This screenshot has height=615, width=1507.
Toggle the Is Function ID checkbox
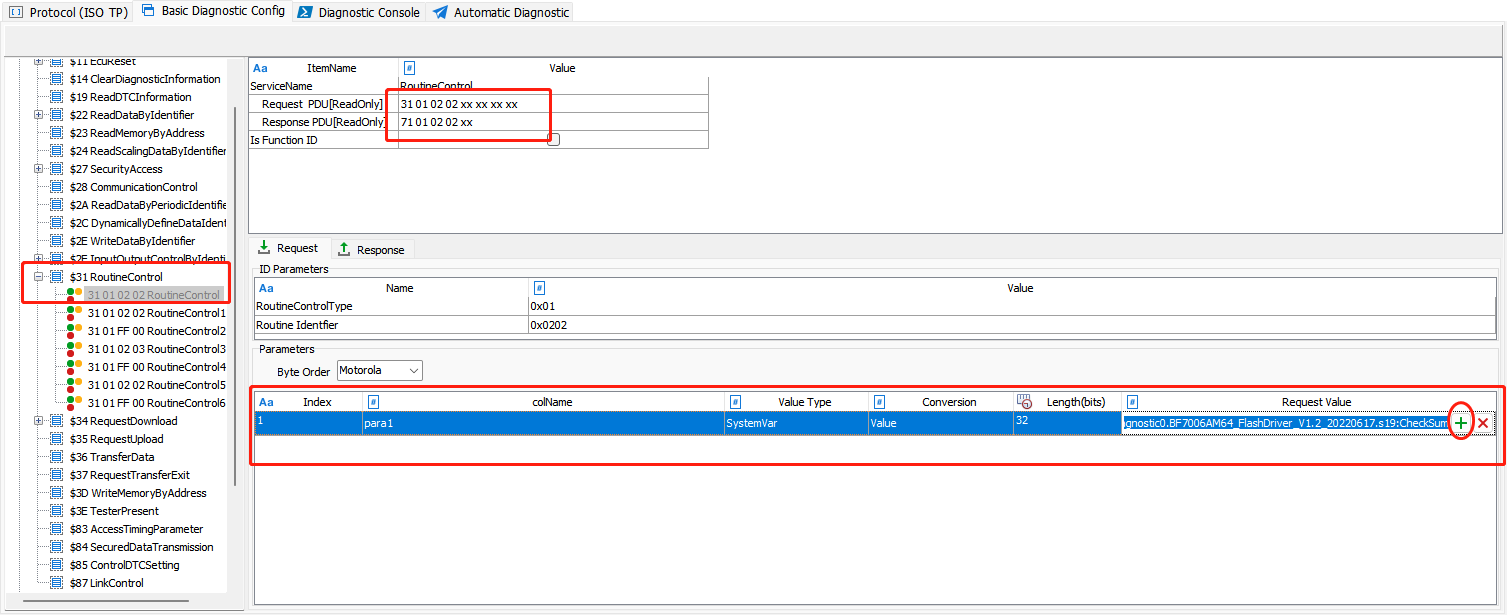tap(555, 139)
